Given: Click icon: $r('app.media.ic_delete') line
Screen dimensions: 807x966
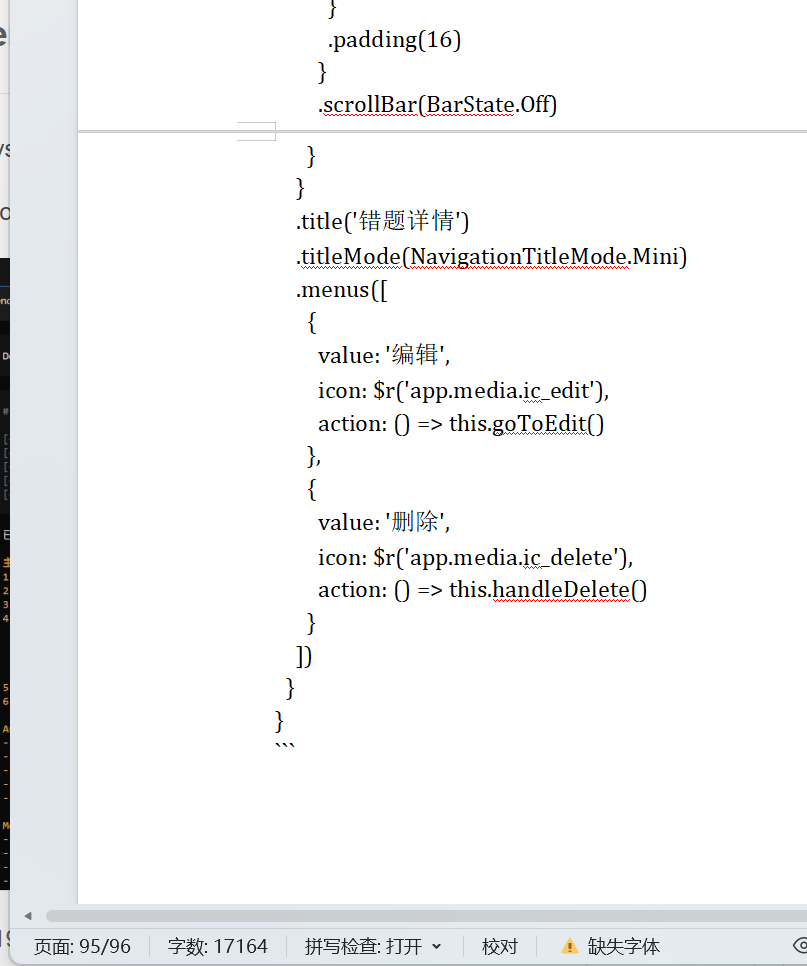Looking at the screenshot, I should [476, 558].
